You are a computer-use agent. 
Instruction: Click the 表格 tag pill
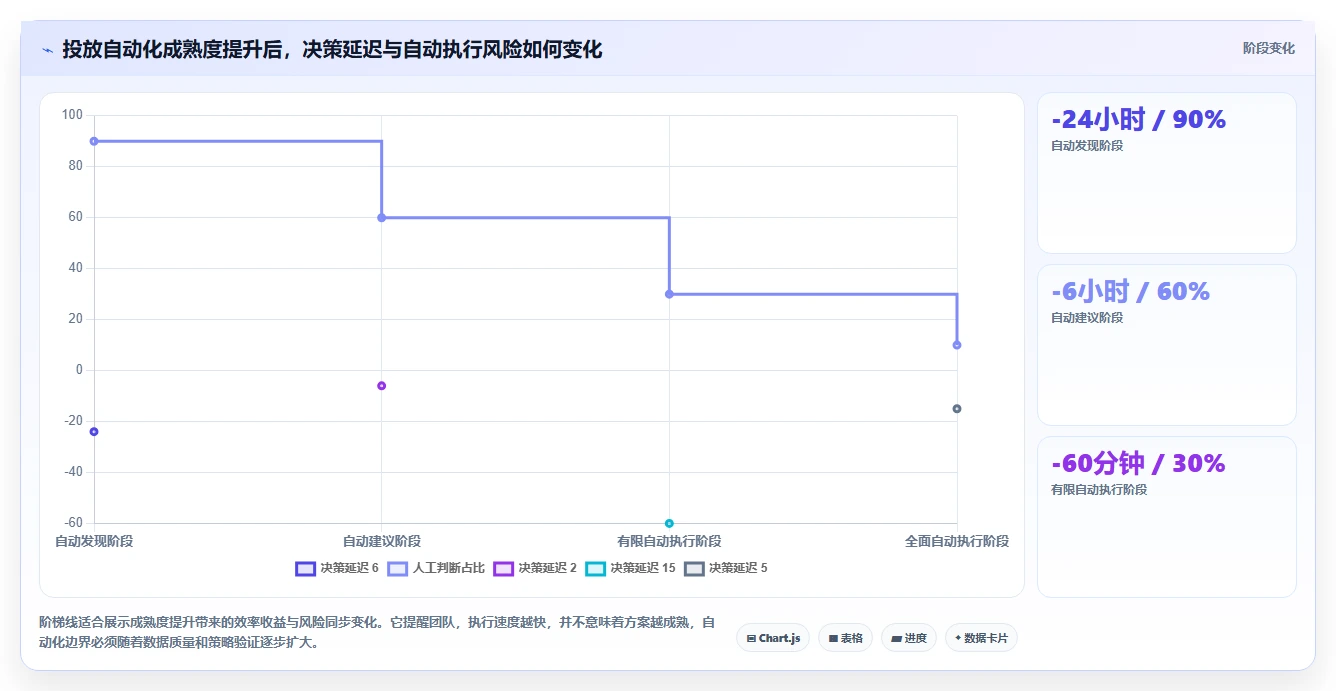[845, 638]
